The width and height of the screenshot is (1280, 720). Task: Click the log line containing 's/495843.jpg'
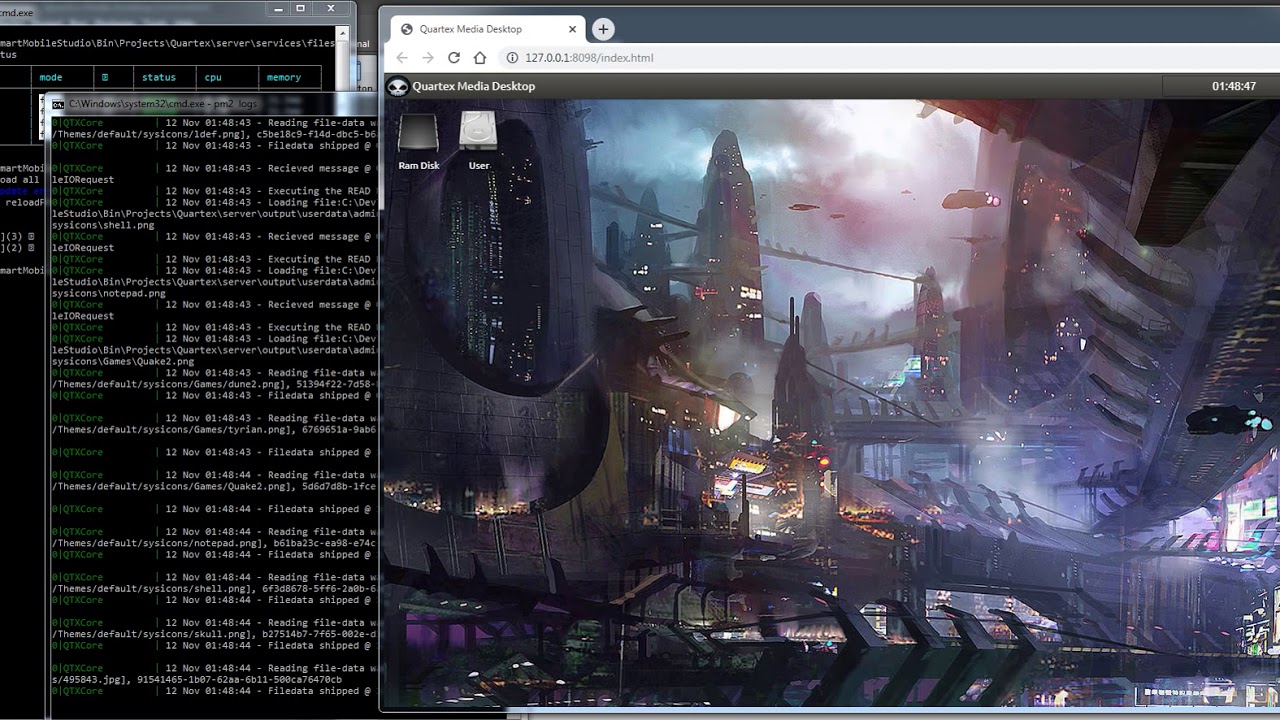pyautogui.click(x=197, y=680)
